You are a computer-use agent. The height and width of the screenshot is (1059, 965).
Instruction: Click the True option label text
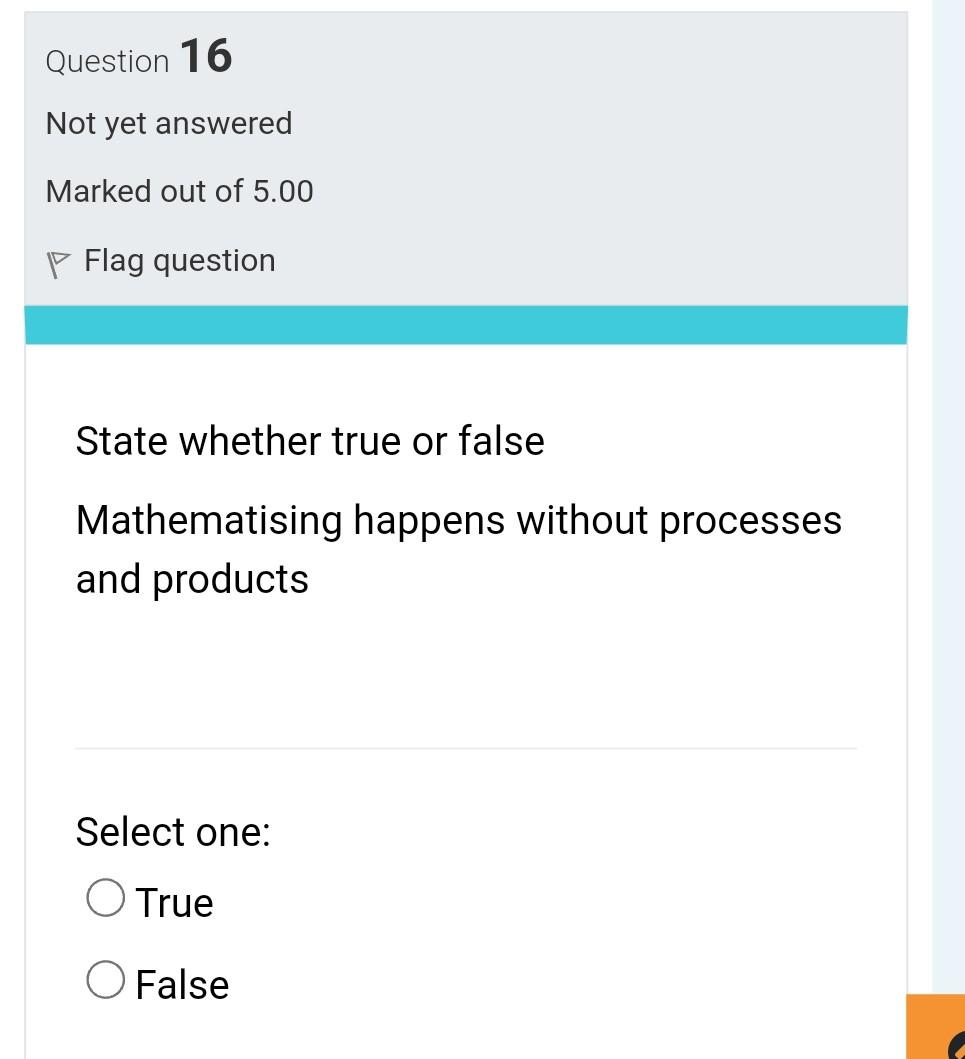coord(174,901)
